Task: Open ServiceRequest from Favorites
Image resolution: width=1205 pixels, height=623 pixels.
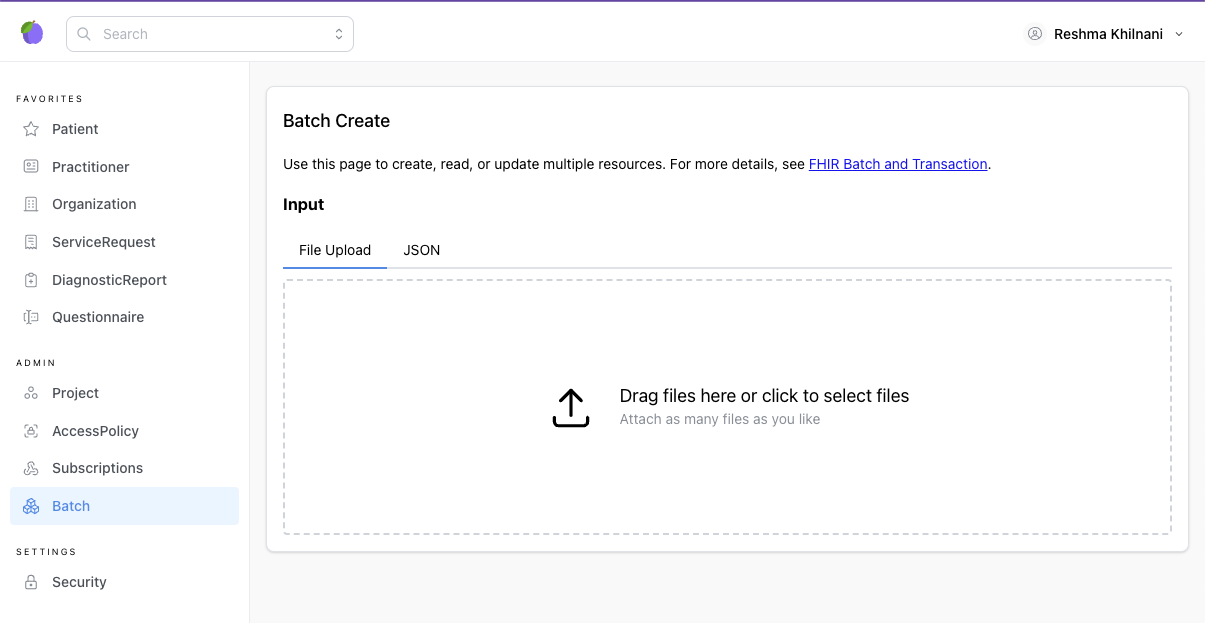Action: (x=104, y=241)
